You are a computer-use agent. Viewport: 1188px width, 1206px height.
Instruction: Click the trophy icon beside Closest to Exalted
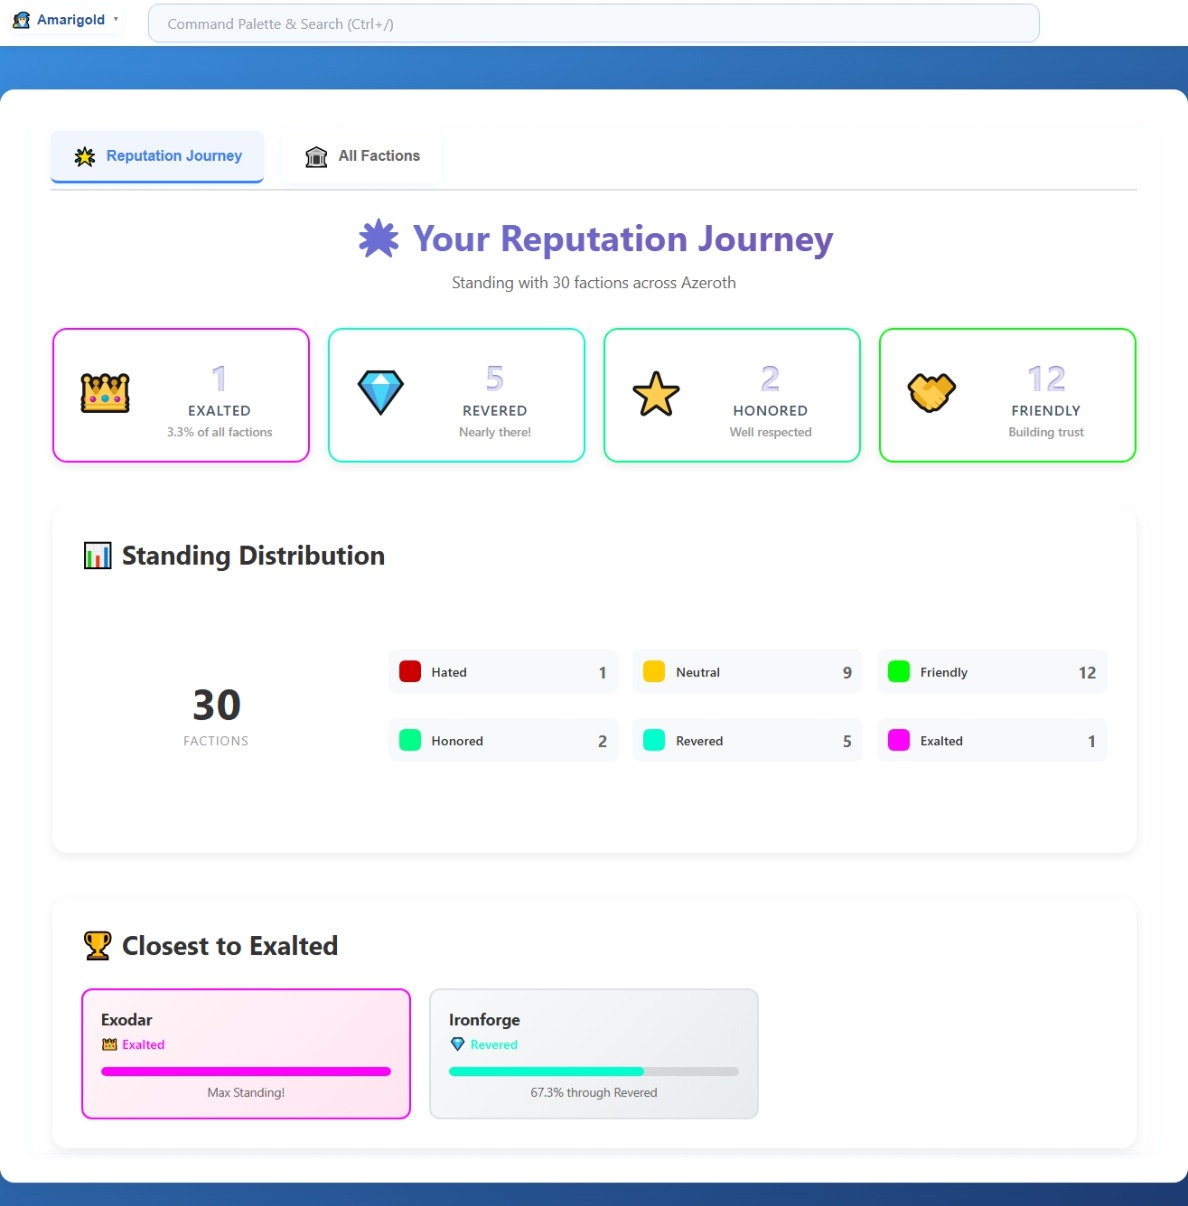(x=96, y=944)
